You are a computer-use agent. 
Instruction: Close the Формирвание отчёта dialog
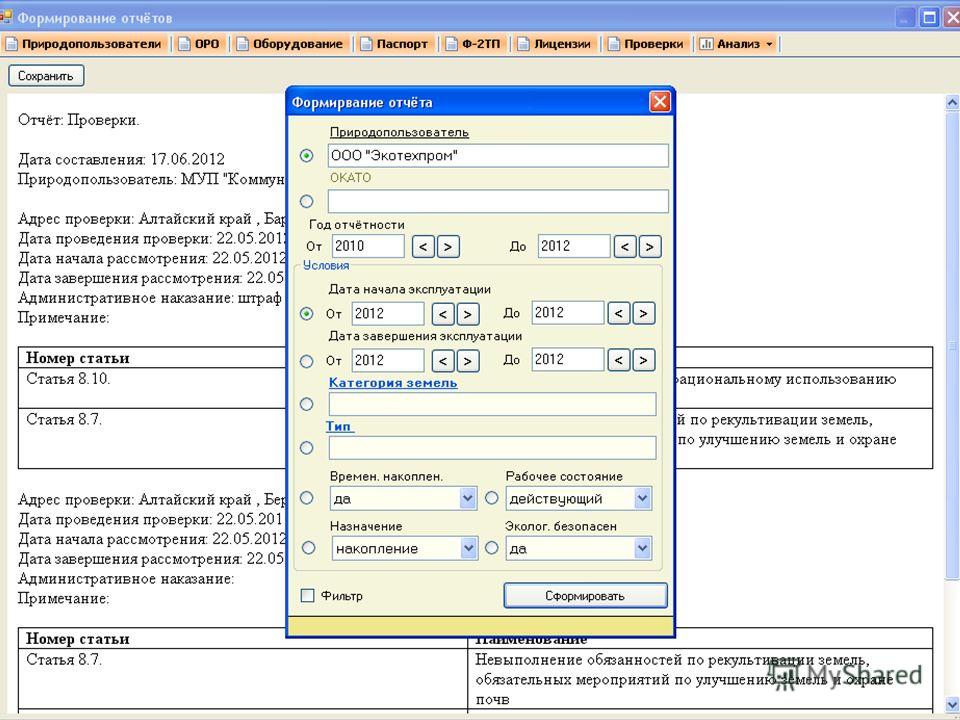(x=659, y=102)
